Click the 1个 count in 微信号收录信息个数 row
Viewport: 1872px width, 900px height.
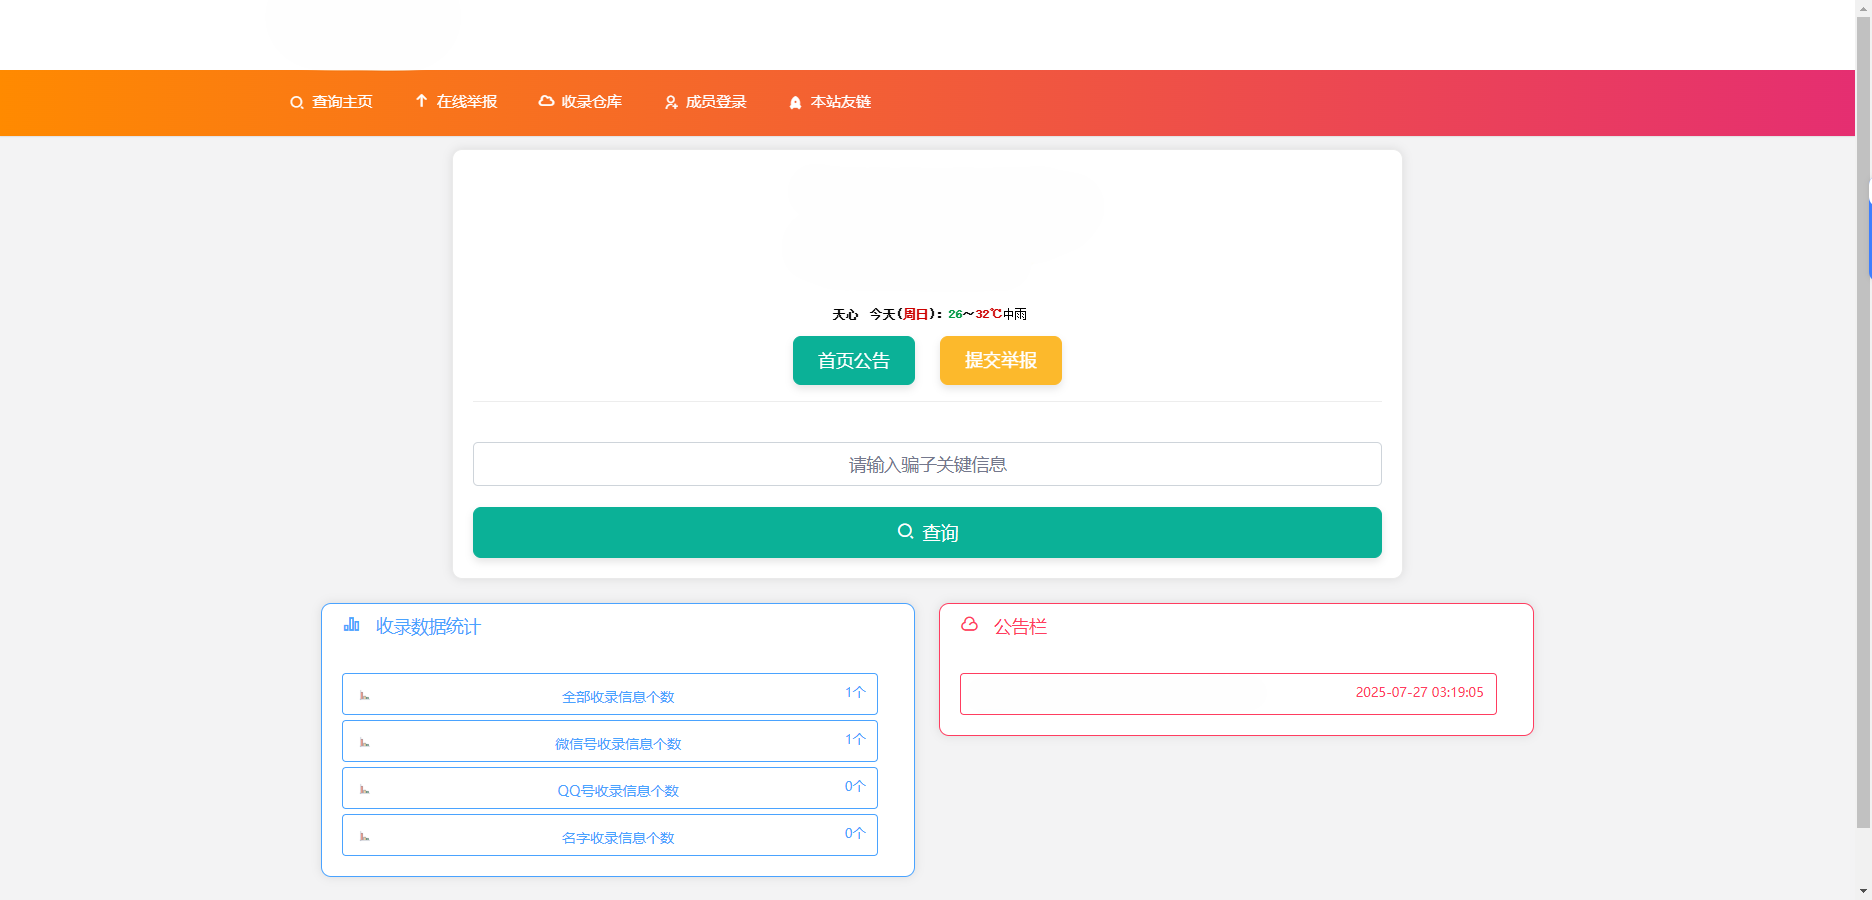[x=855, y=739]
